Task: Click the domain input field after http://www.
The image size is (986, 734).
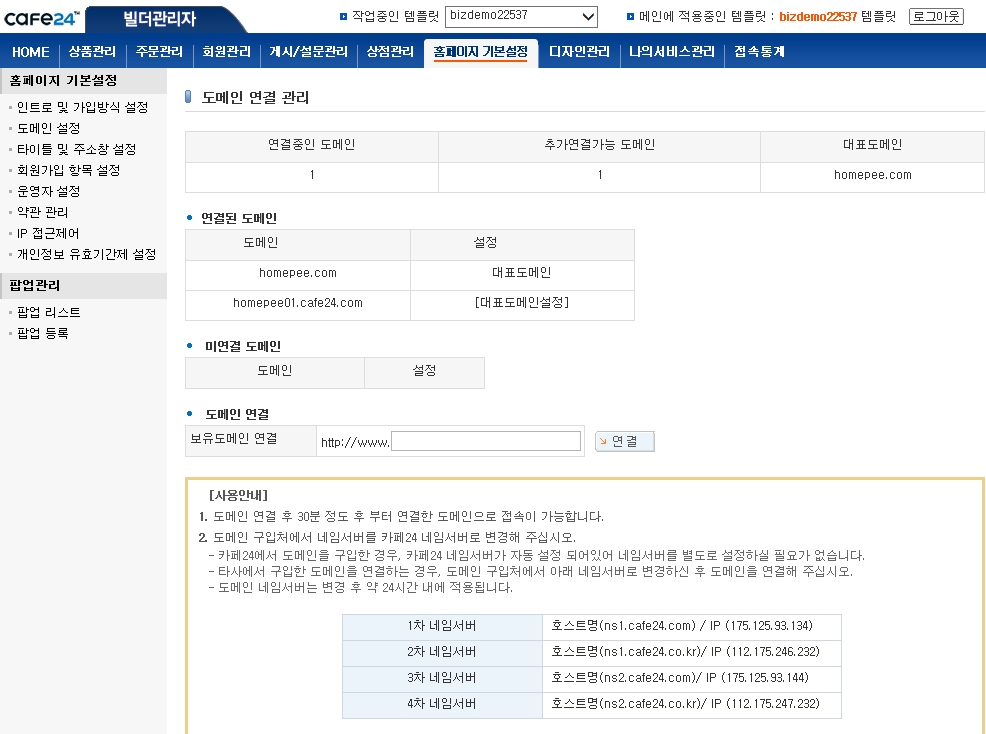Action: pos(485,441)
